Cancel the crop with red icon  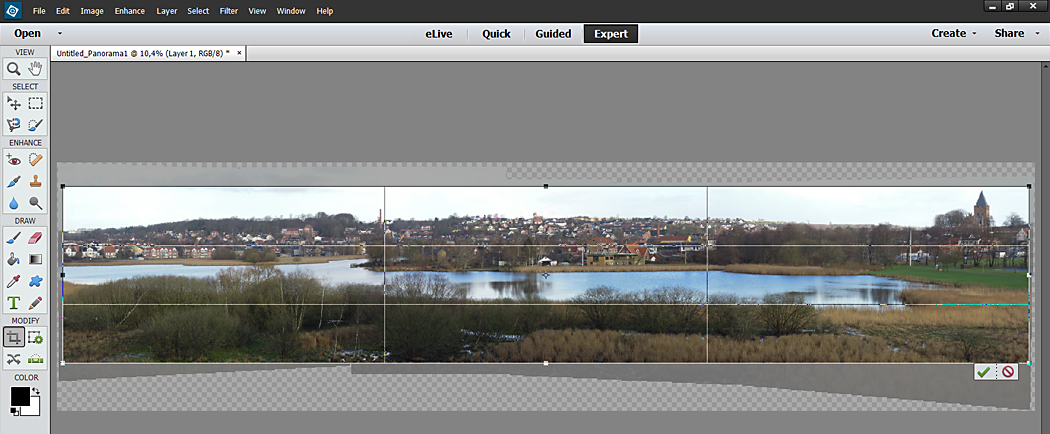click(1007, 372)
